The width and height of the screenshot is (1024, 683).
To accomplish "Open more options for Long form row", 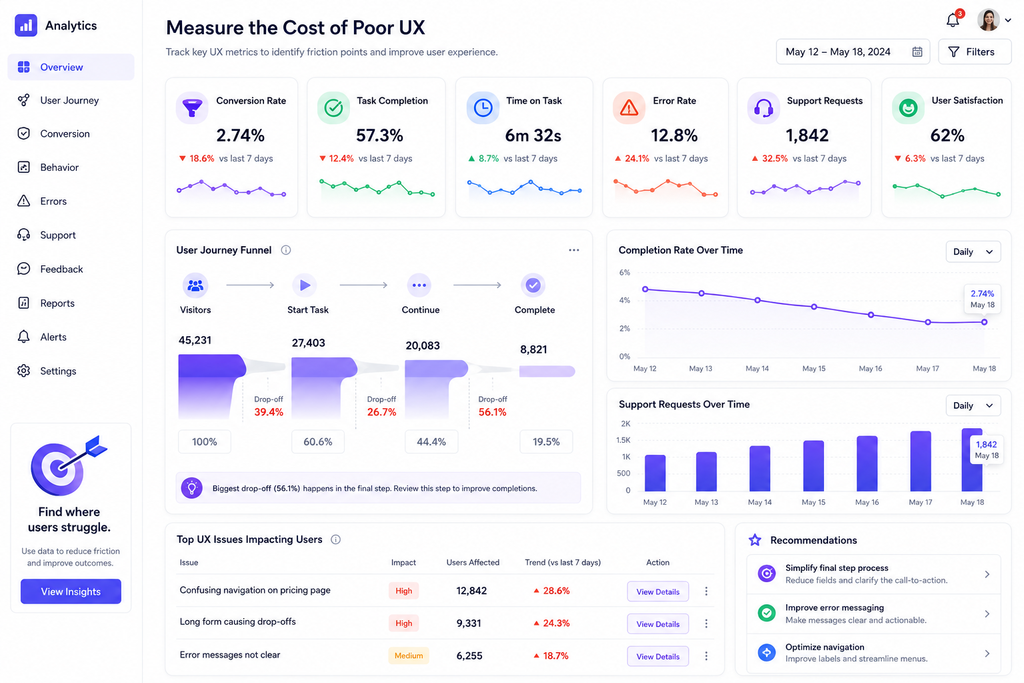I will click(x=706, y=624).
